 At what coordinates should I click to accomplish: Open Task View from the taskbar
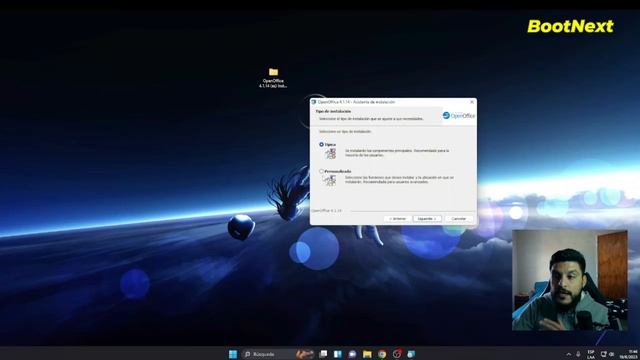coord(323,354)
